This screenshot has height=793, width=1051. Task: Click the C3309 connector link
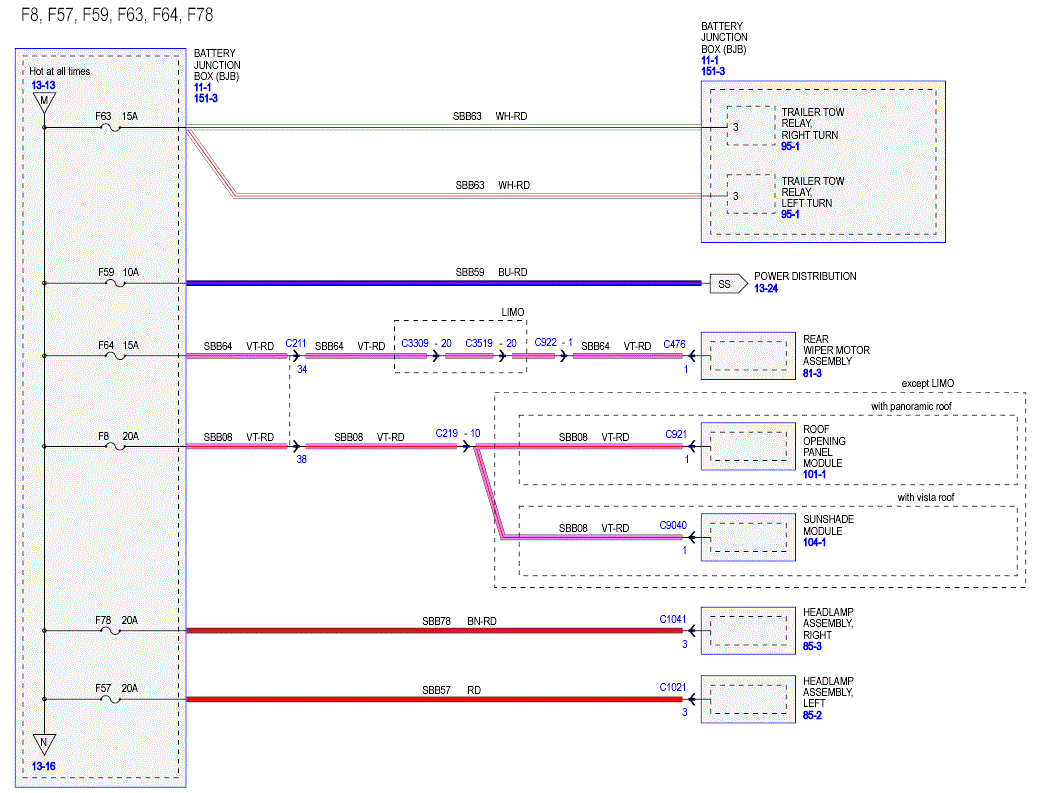(415, 343)
